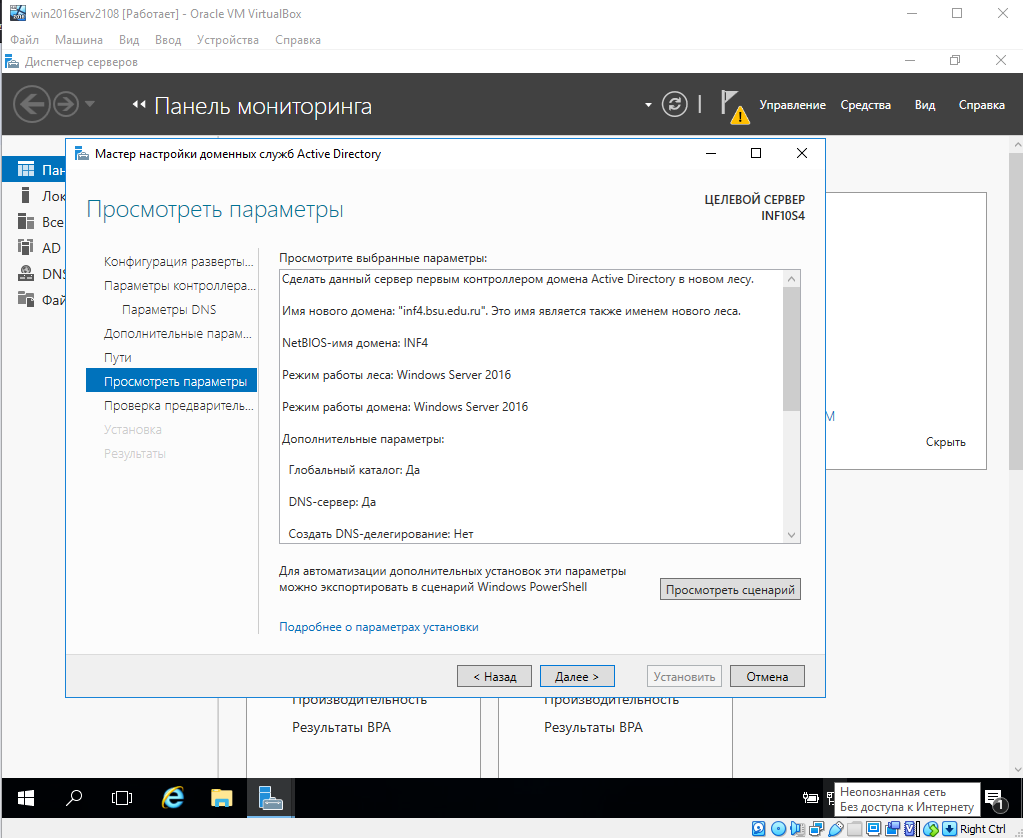Click the Просмотреть сценарий button
The width and height of the screenshot is (1023, 838).
point(730,589)
